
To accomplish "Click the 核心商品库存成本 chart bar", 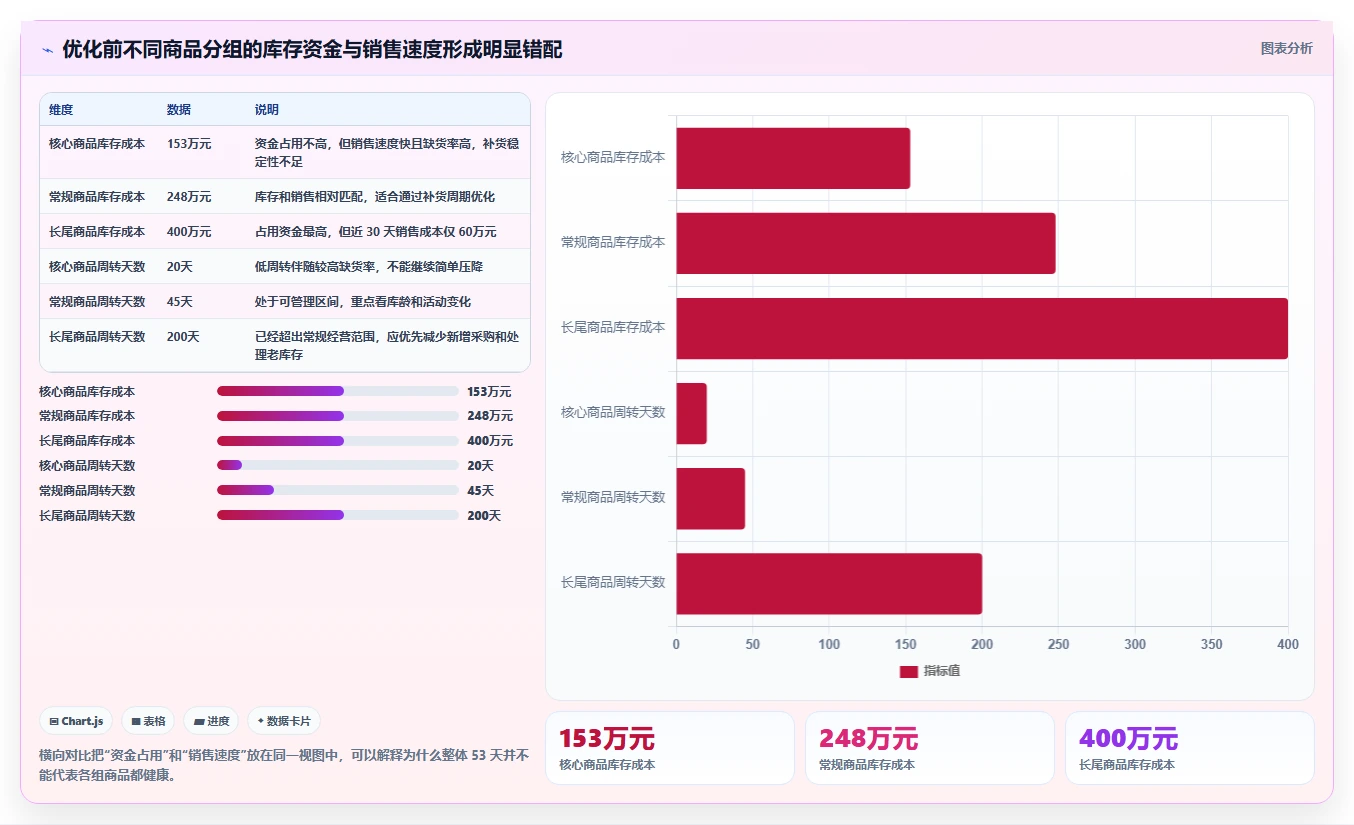I will [793, 158].
